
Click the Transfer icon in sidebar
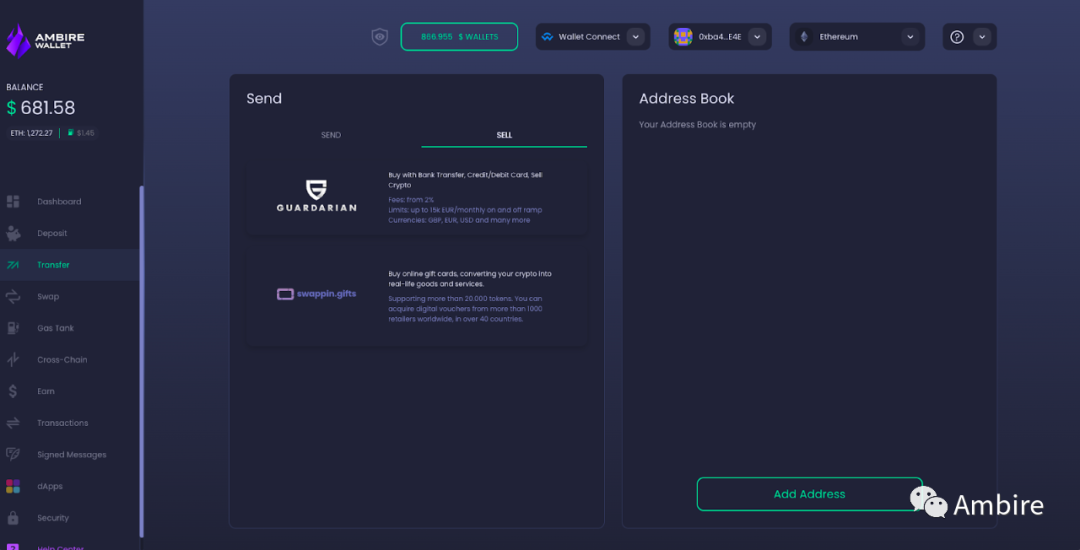tap(13, 265)
